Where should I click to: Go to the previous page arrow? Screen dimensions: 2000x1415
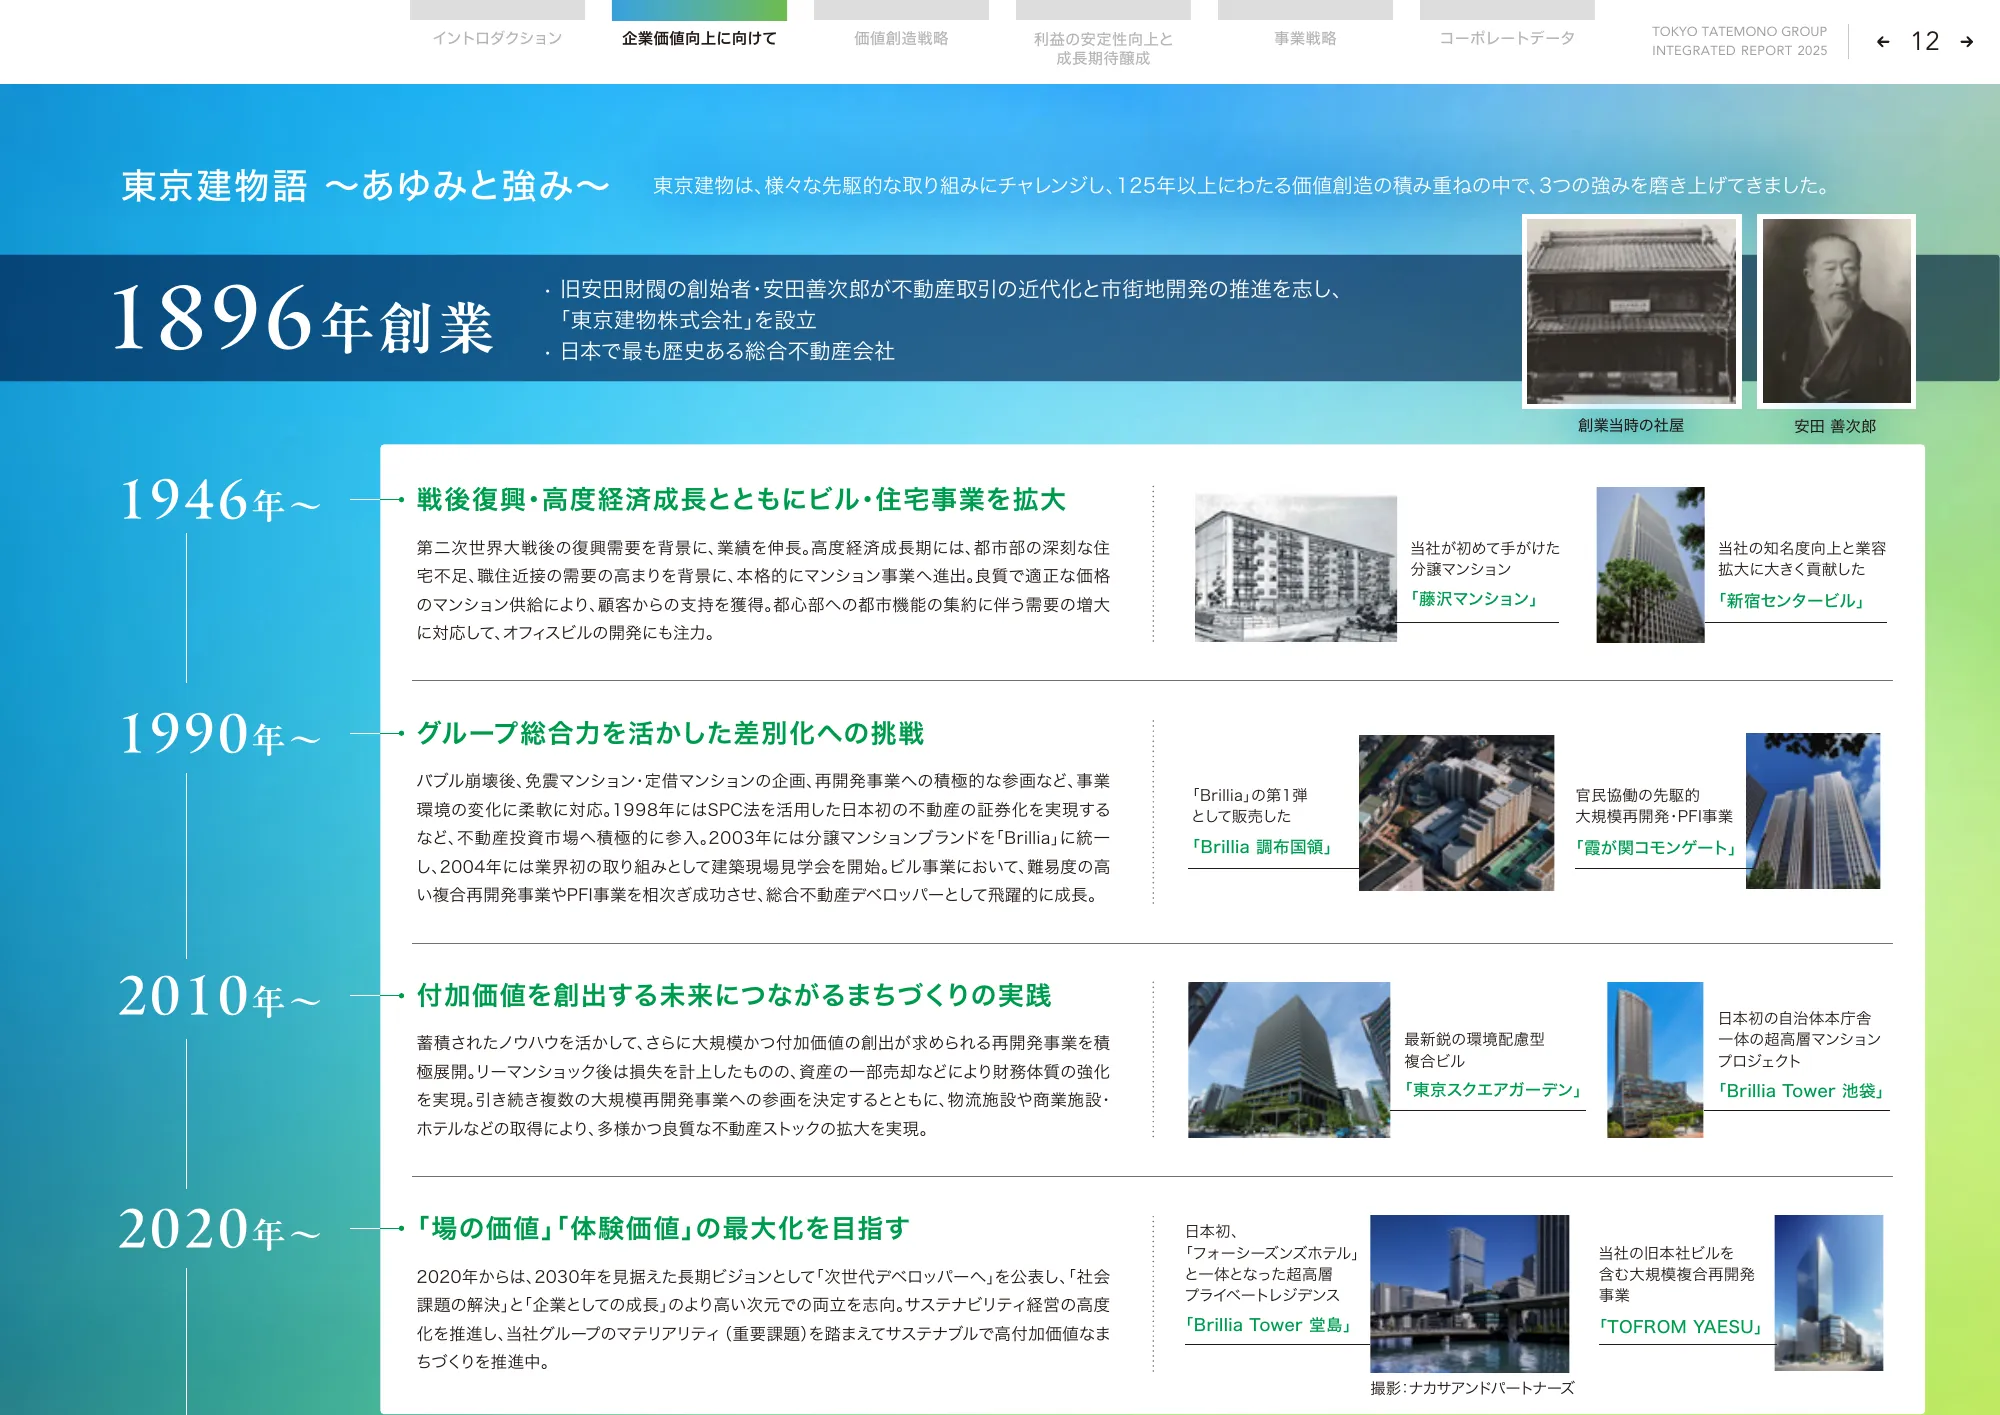(1883, 42)
